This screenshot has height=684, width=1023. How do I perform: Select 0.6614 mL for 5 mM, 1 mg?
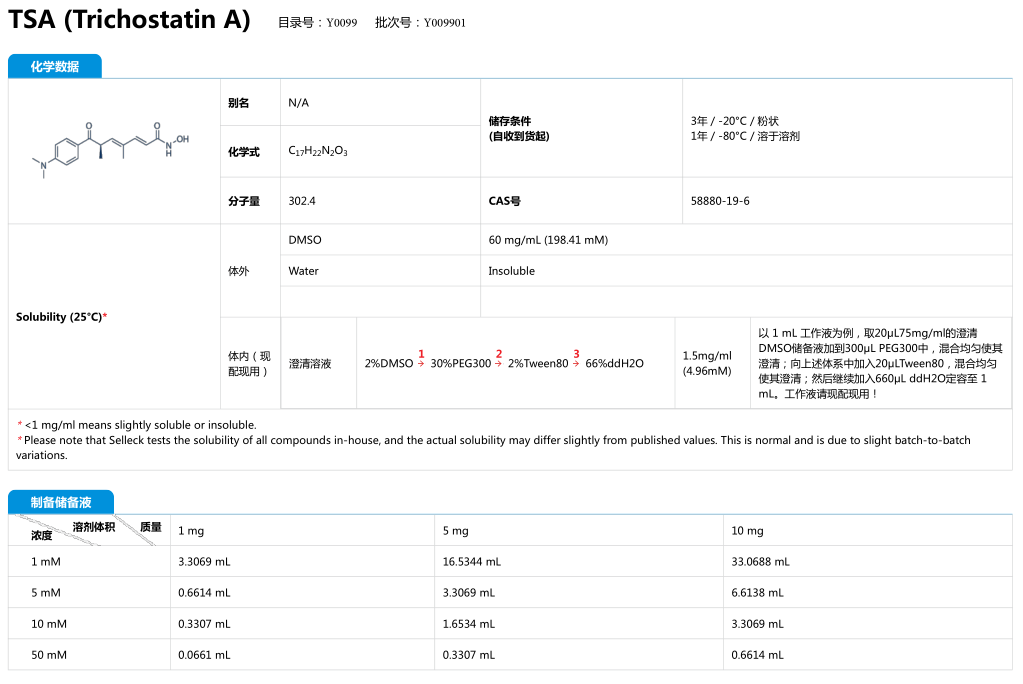(204, 593)
